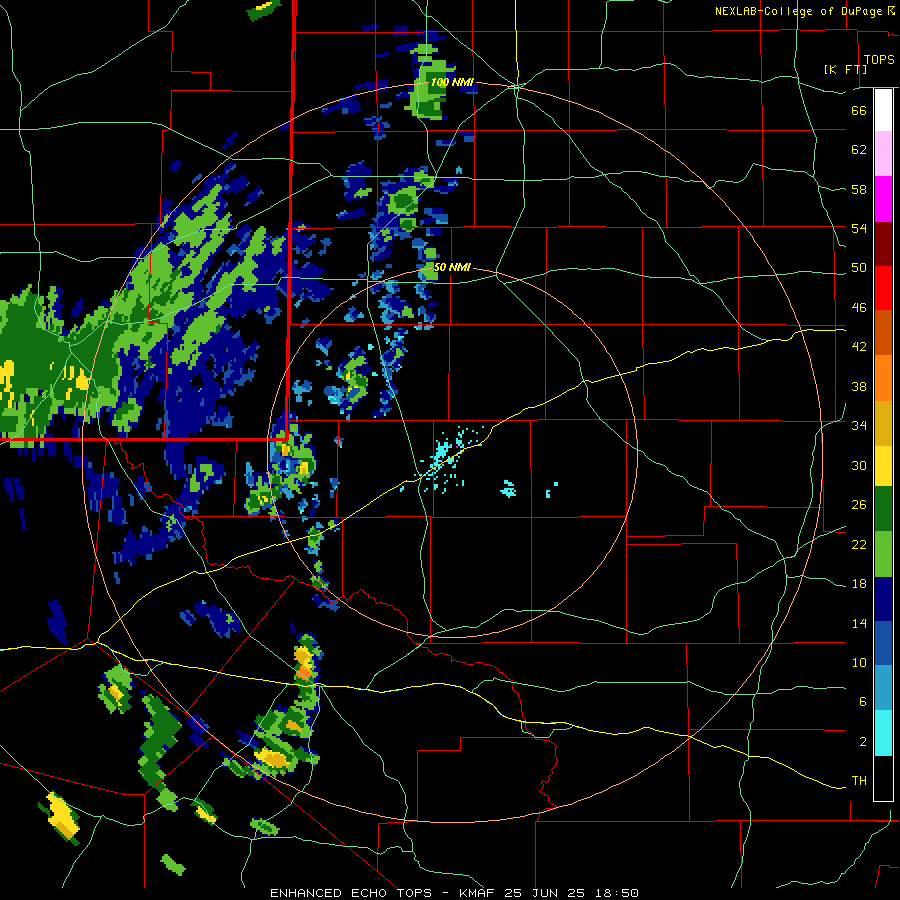This screenshot has height=900, width=900.
Task: Click the 46 legend value
Action: 859,308
